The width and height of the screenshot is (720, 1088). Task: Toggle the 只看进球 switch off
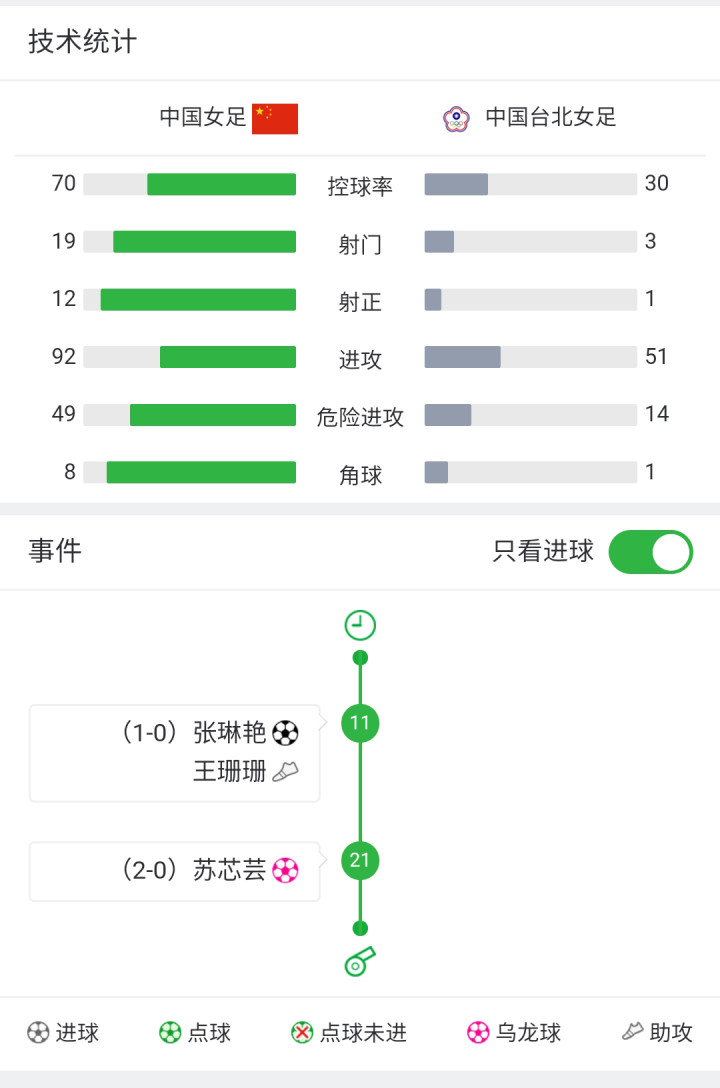pyautogui.click(x=651, y=552)
